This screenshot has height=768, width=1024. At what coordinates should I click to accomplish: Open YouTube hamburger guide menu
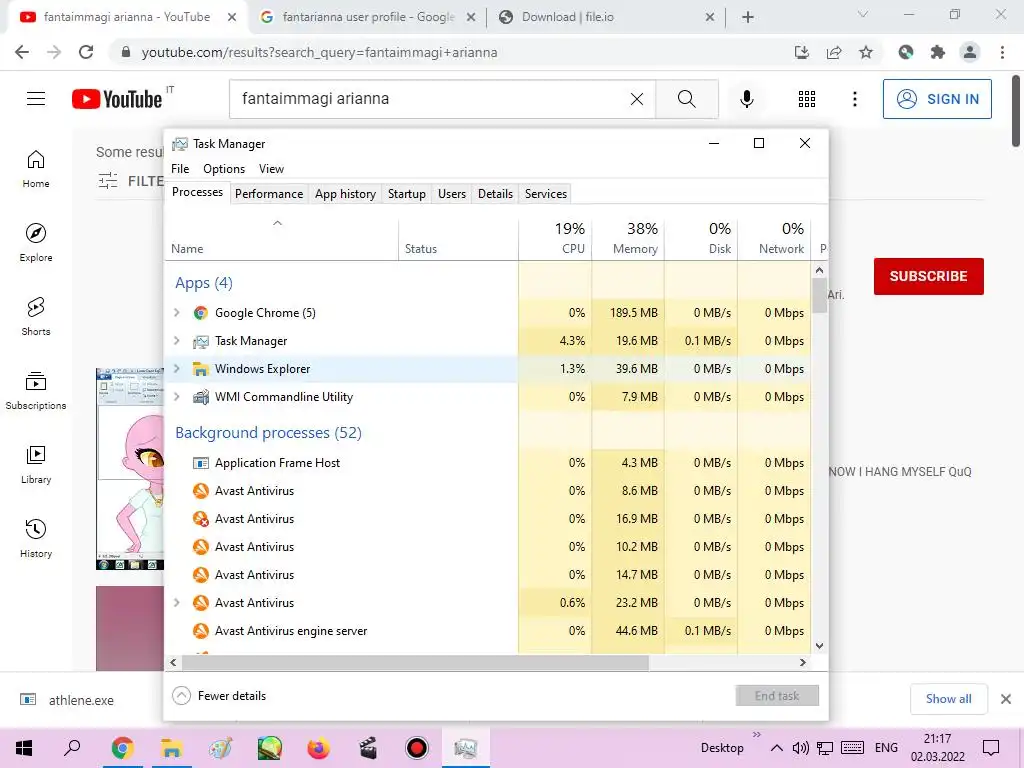click(36, 99)
